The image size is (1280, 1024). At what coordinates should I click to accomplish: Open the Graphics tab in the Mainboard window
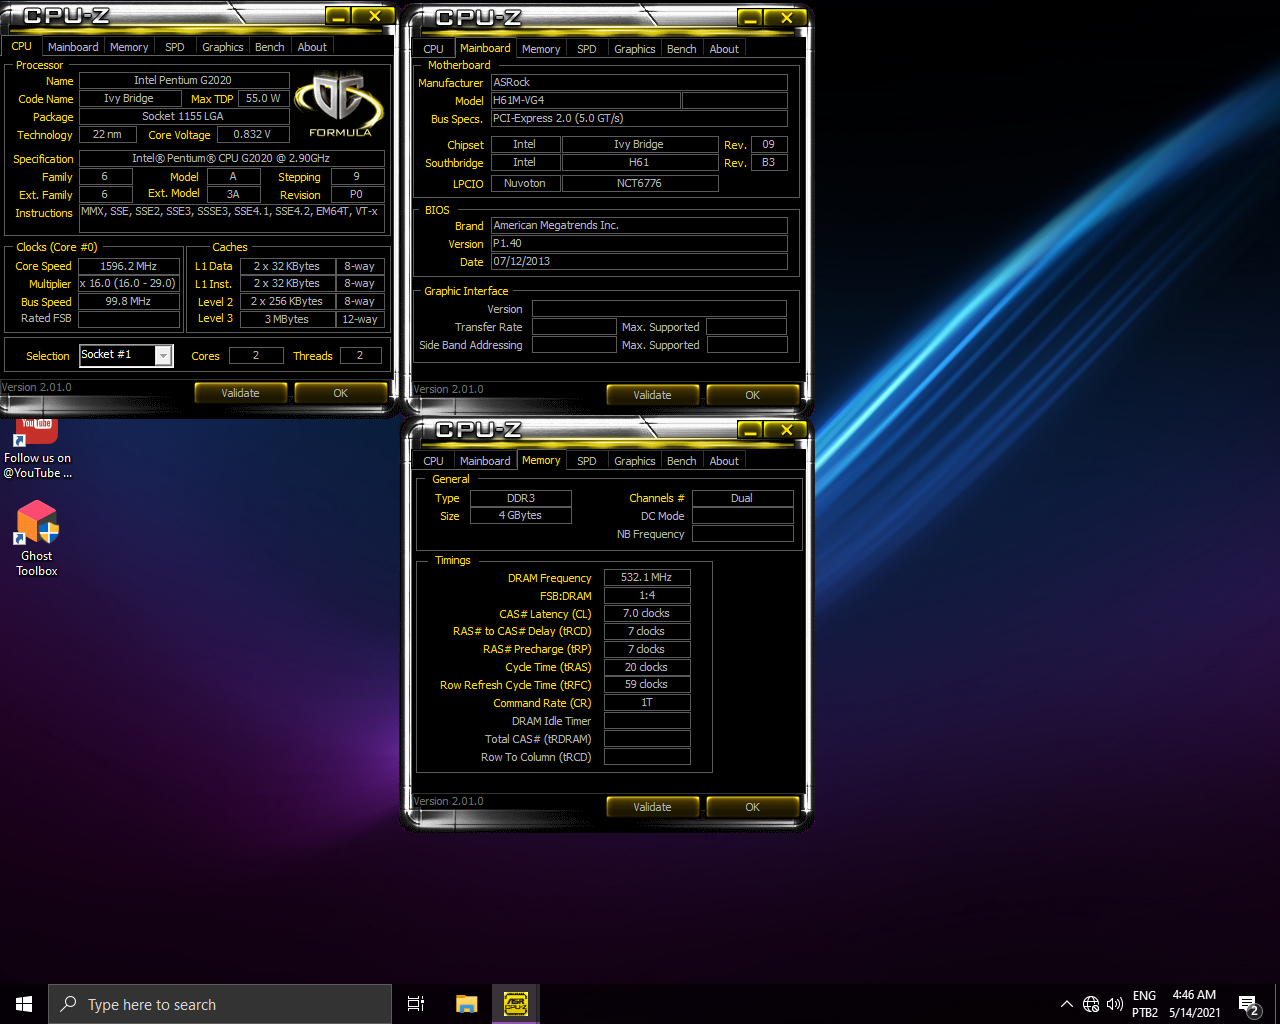(635, 49)
